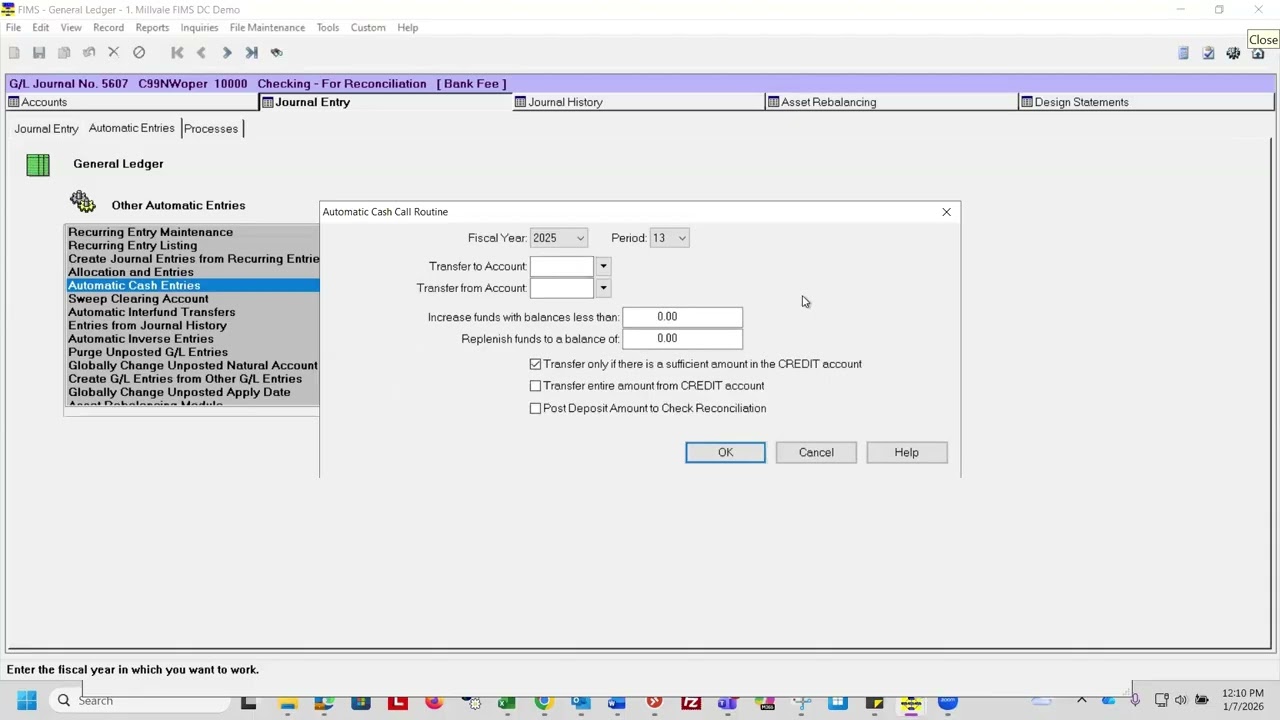
Task: Open the Reports menu
Action: (152, 28)
